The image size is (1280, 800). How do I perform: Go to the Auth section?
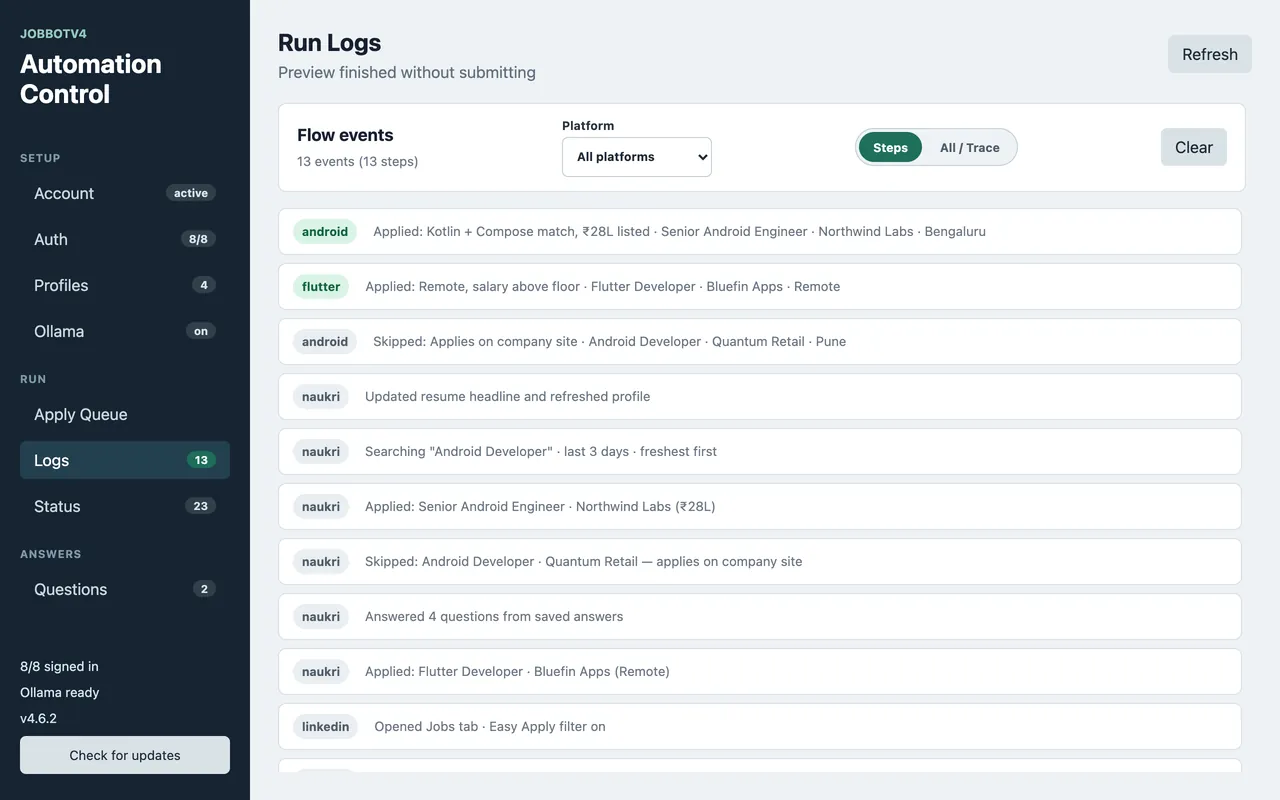[125, 239]
